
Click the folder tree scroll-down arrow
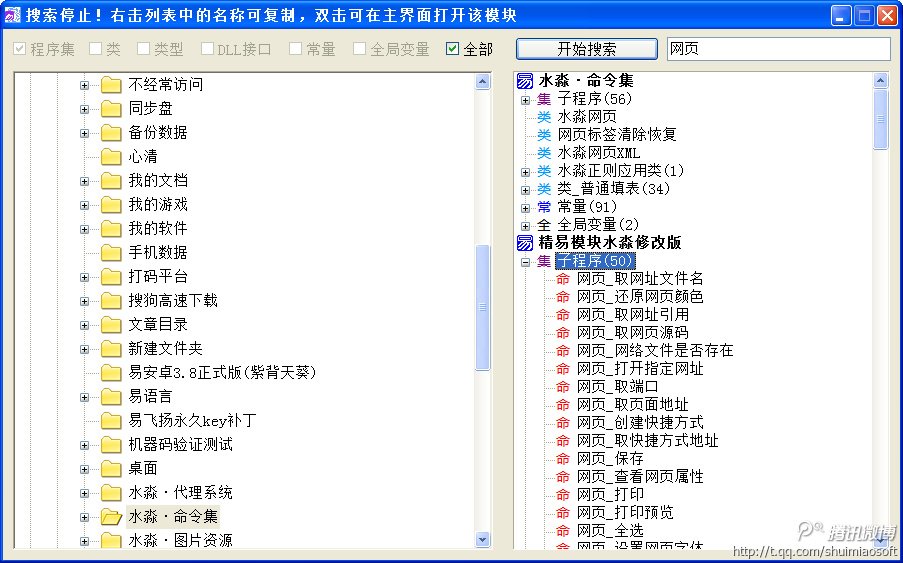[x=483, y=539]
